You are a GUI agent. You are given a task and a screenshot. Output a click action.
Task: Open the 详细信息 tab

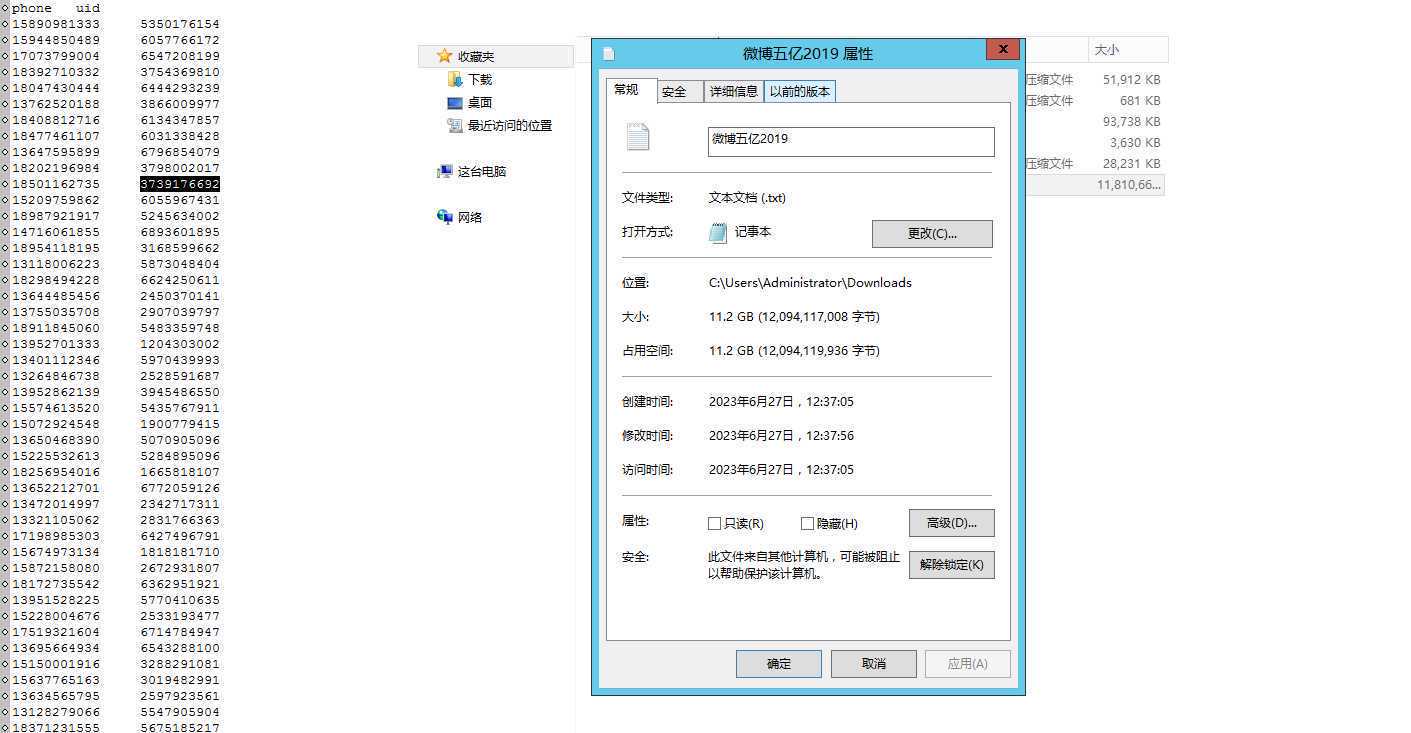[734, 92]
